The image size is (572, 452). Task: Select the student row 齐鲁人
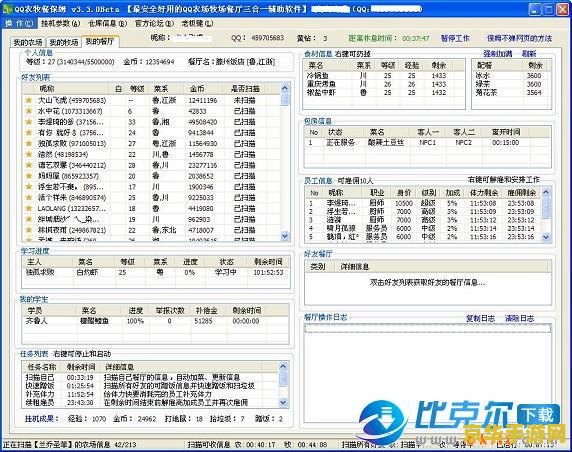click(156, 321)
